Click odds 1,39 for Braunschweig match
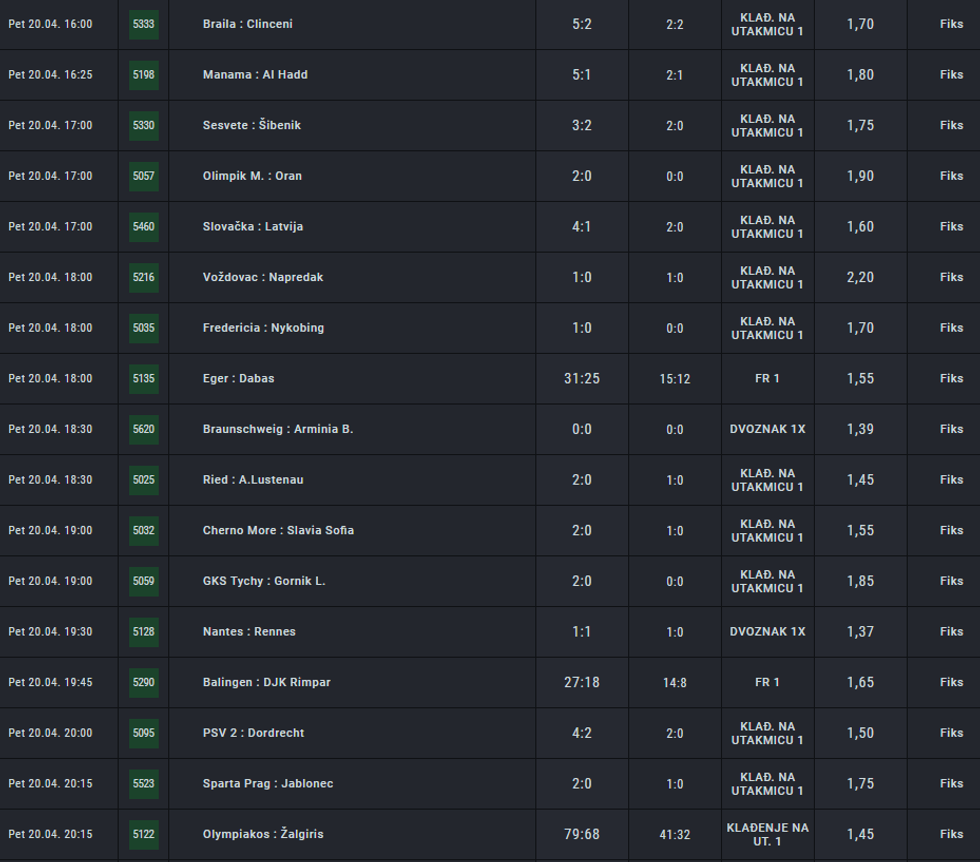 click(x=860, y=429)
